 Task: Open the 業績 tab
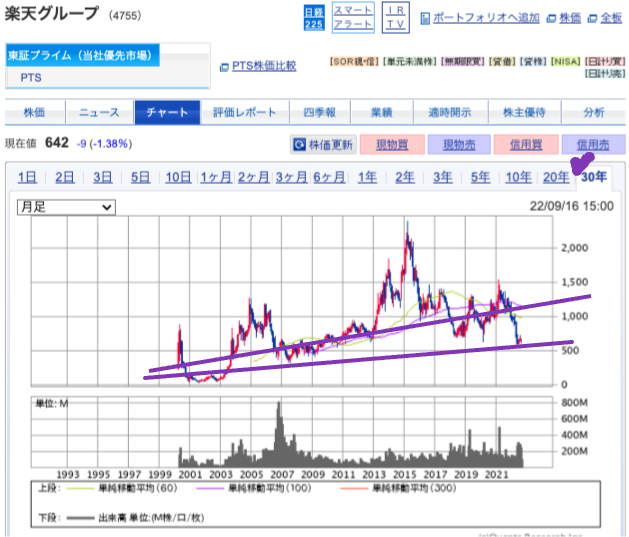(381, 113)
